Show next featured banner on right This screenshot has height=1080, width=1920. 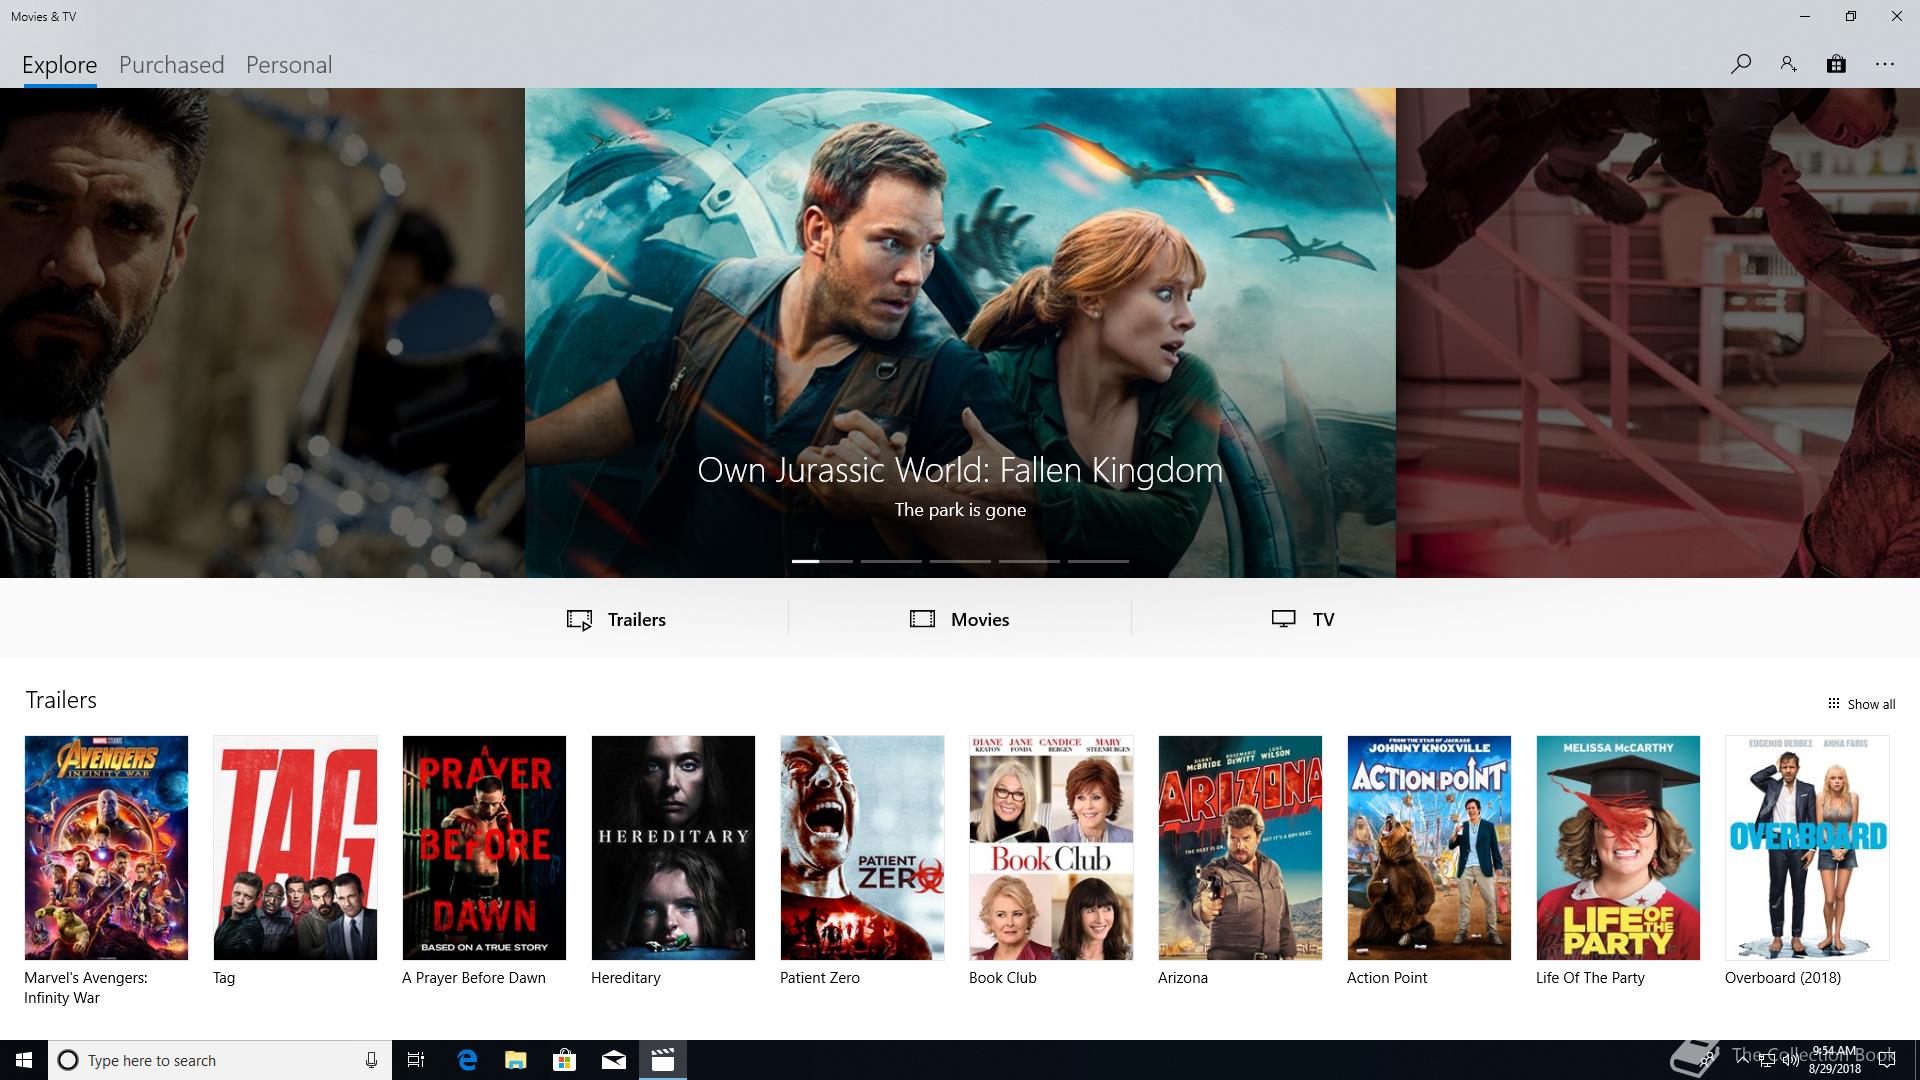tap(1658, 333)
